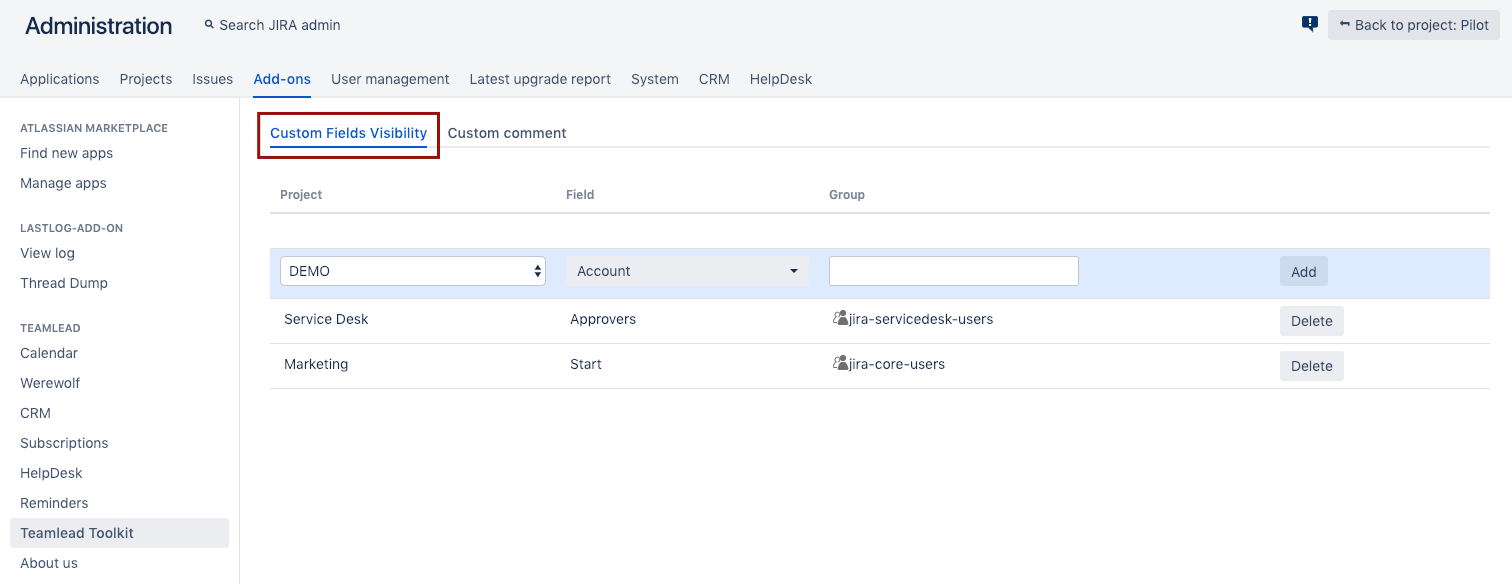Select Werewolf in Teamlead section
Image resolution: width=1512 pixels, height=584 pixels.
click(x=50, y=383)
